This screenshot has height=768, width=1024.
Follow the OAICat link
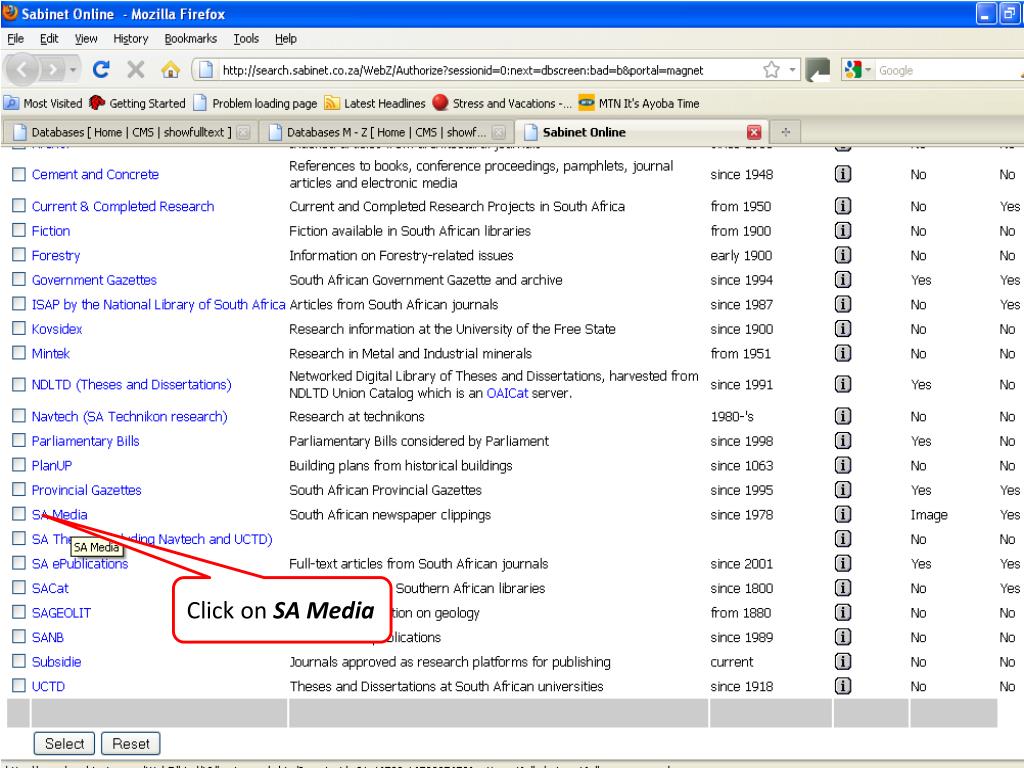click(x=507, y=393)
